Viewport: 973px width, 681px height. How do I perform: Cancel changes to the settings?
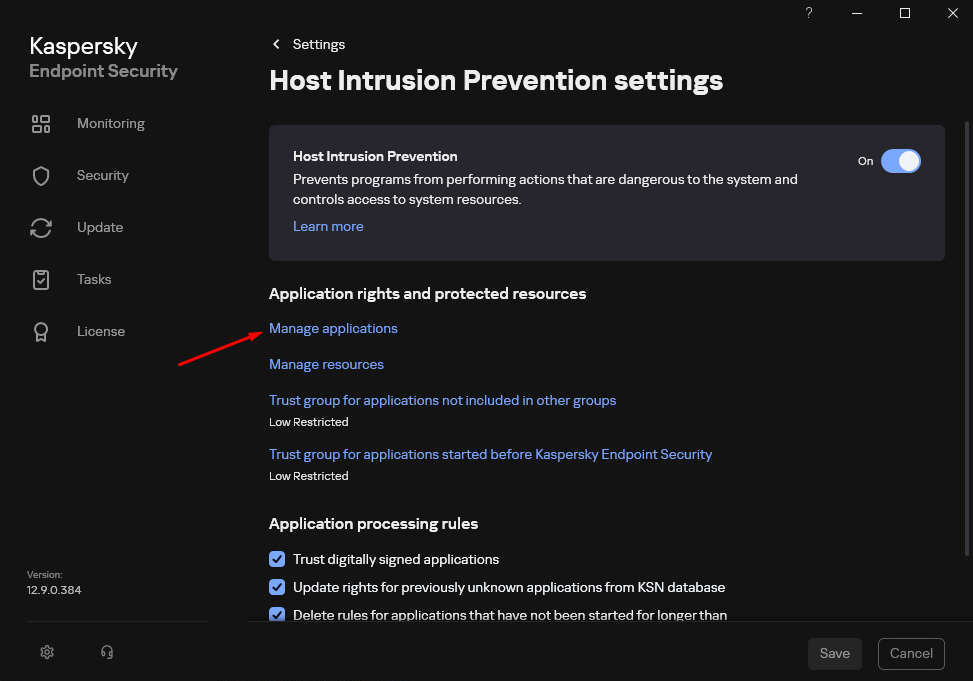[910, 653]
